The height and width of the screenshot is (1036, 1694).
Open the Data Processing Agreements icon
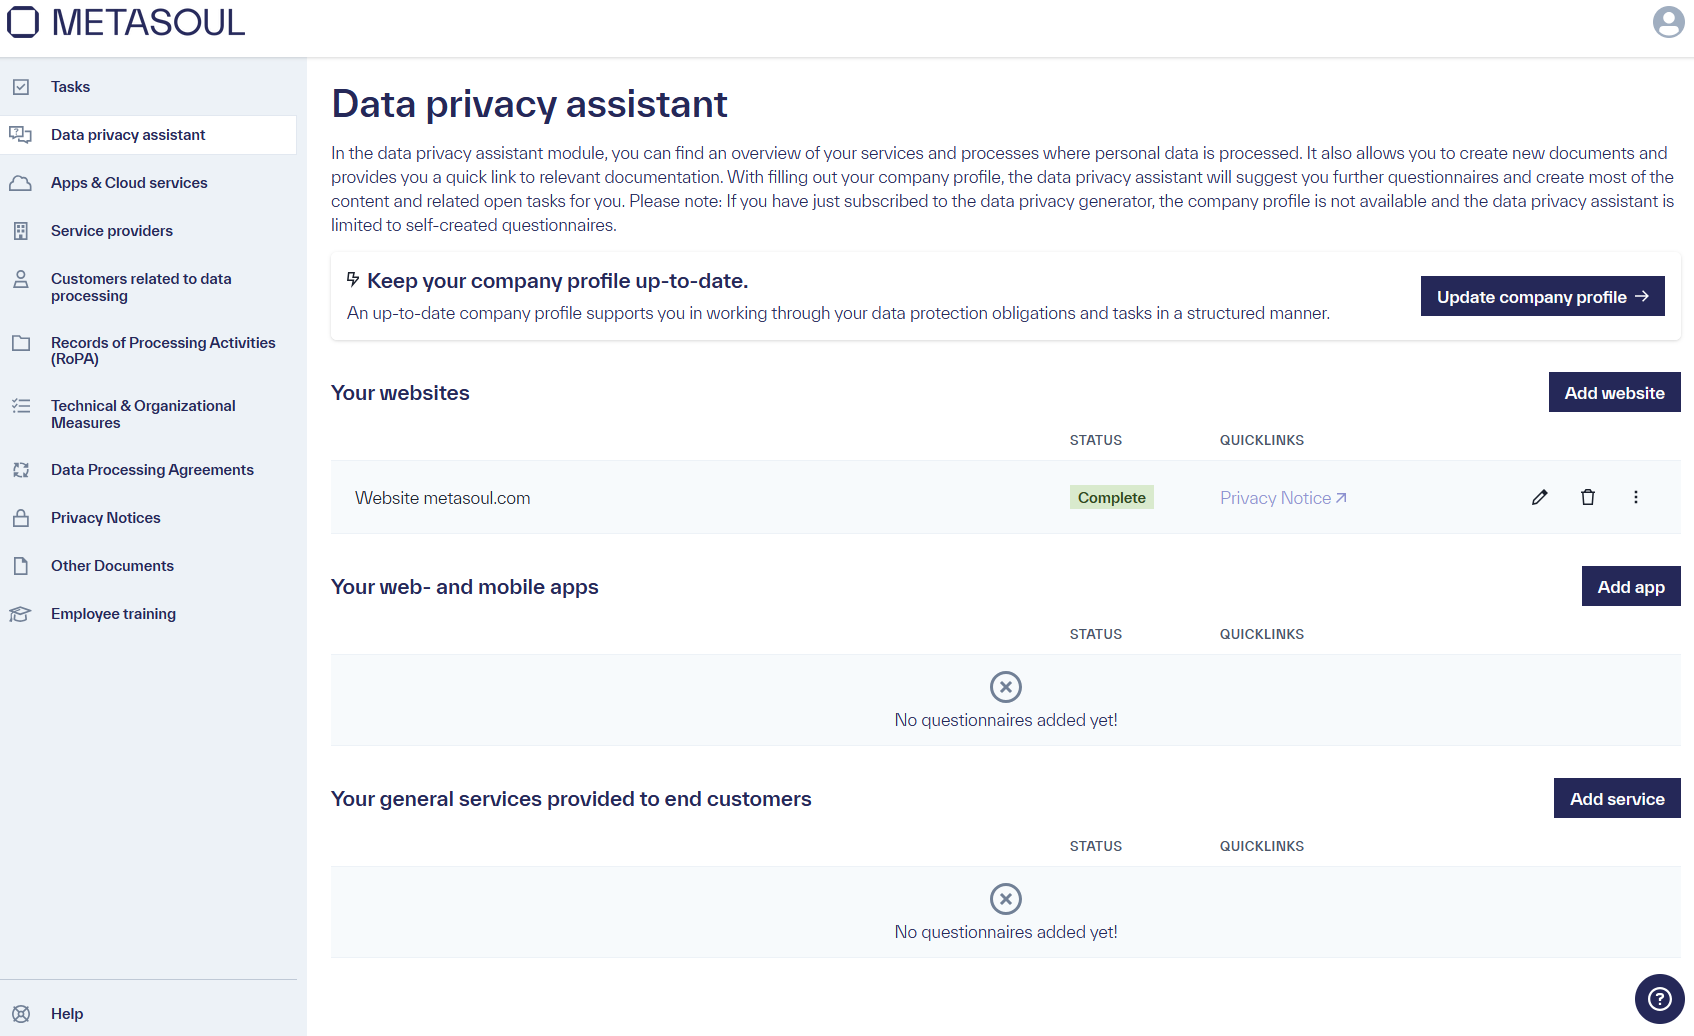click(x=21, y=469)
